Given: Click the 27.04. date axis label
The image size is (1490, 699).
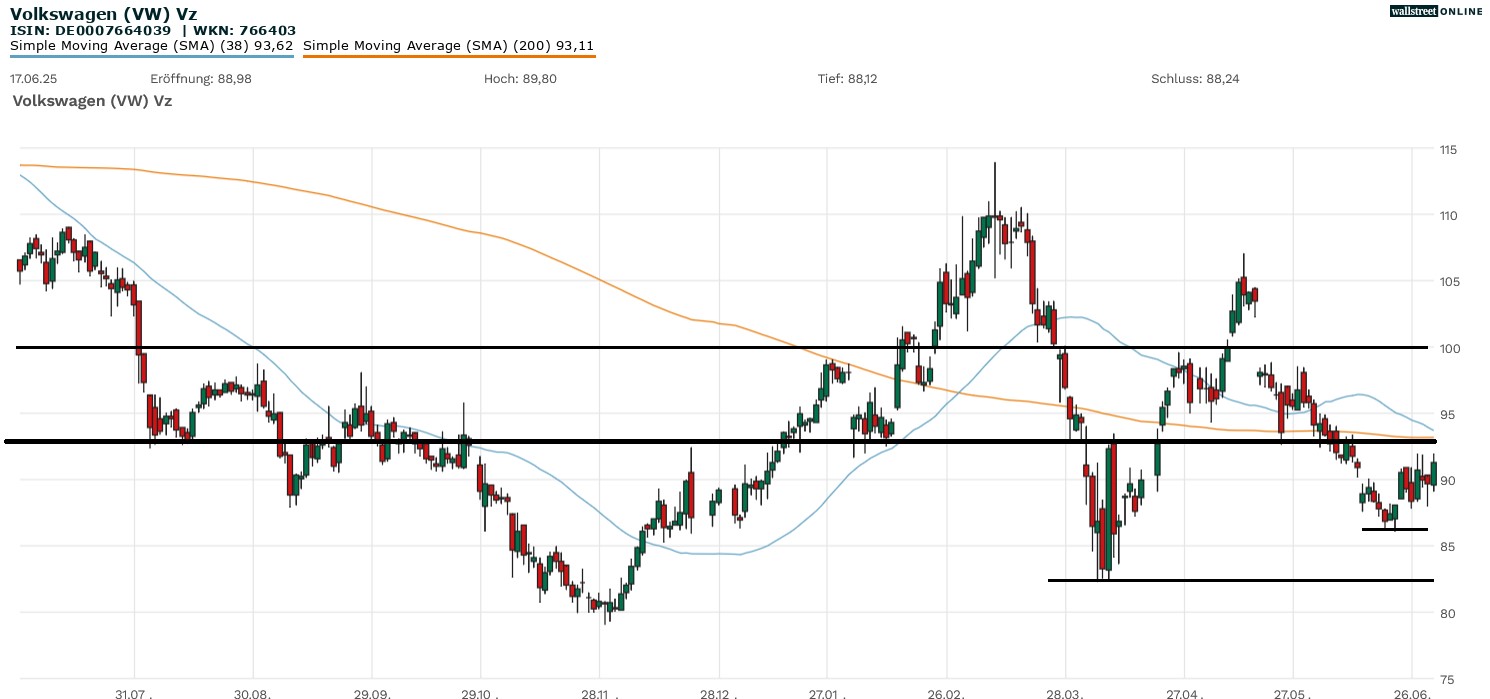Looking at the screenshot, I should tap(1184, 693).
